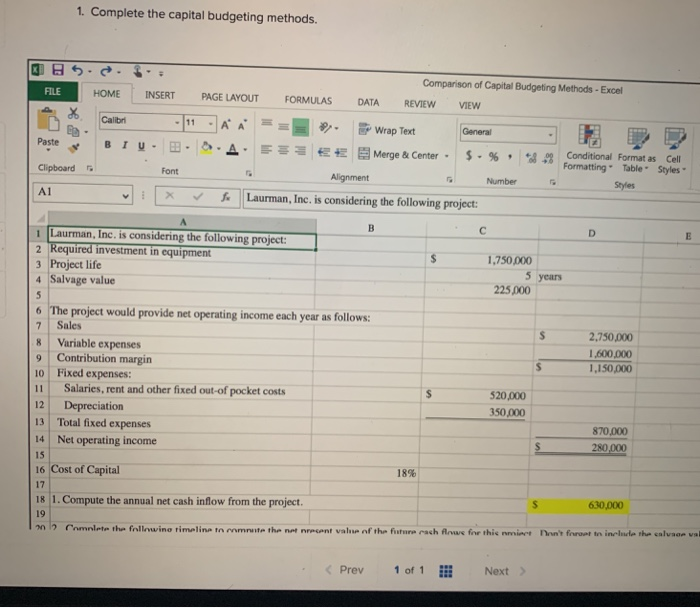Click the Fill Color bucket icon

point(206,147)
